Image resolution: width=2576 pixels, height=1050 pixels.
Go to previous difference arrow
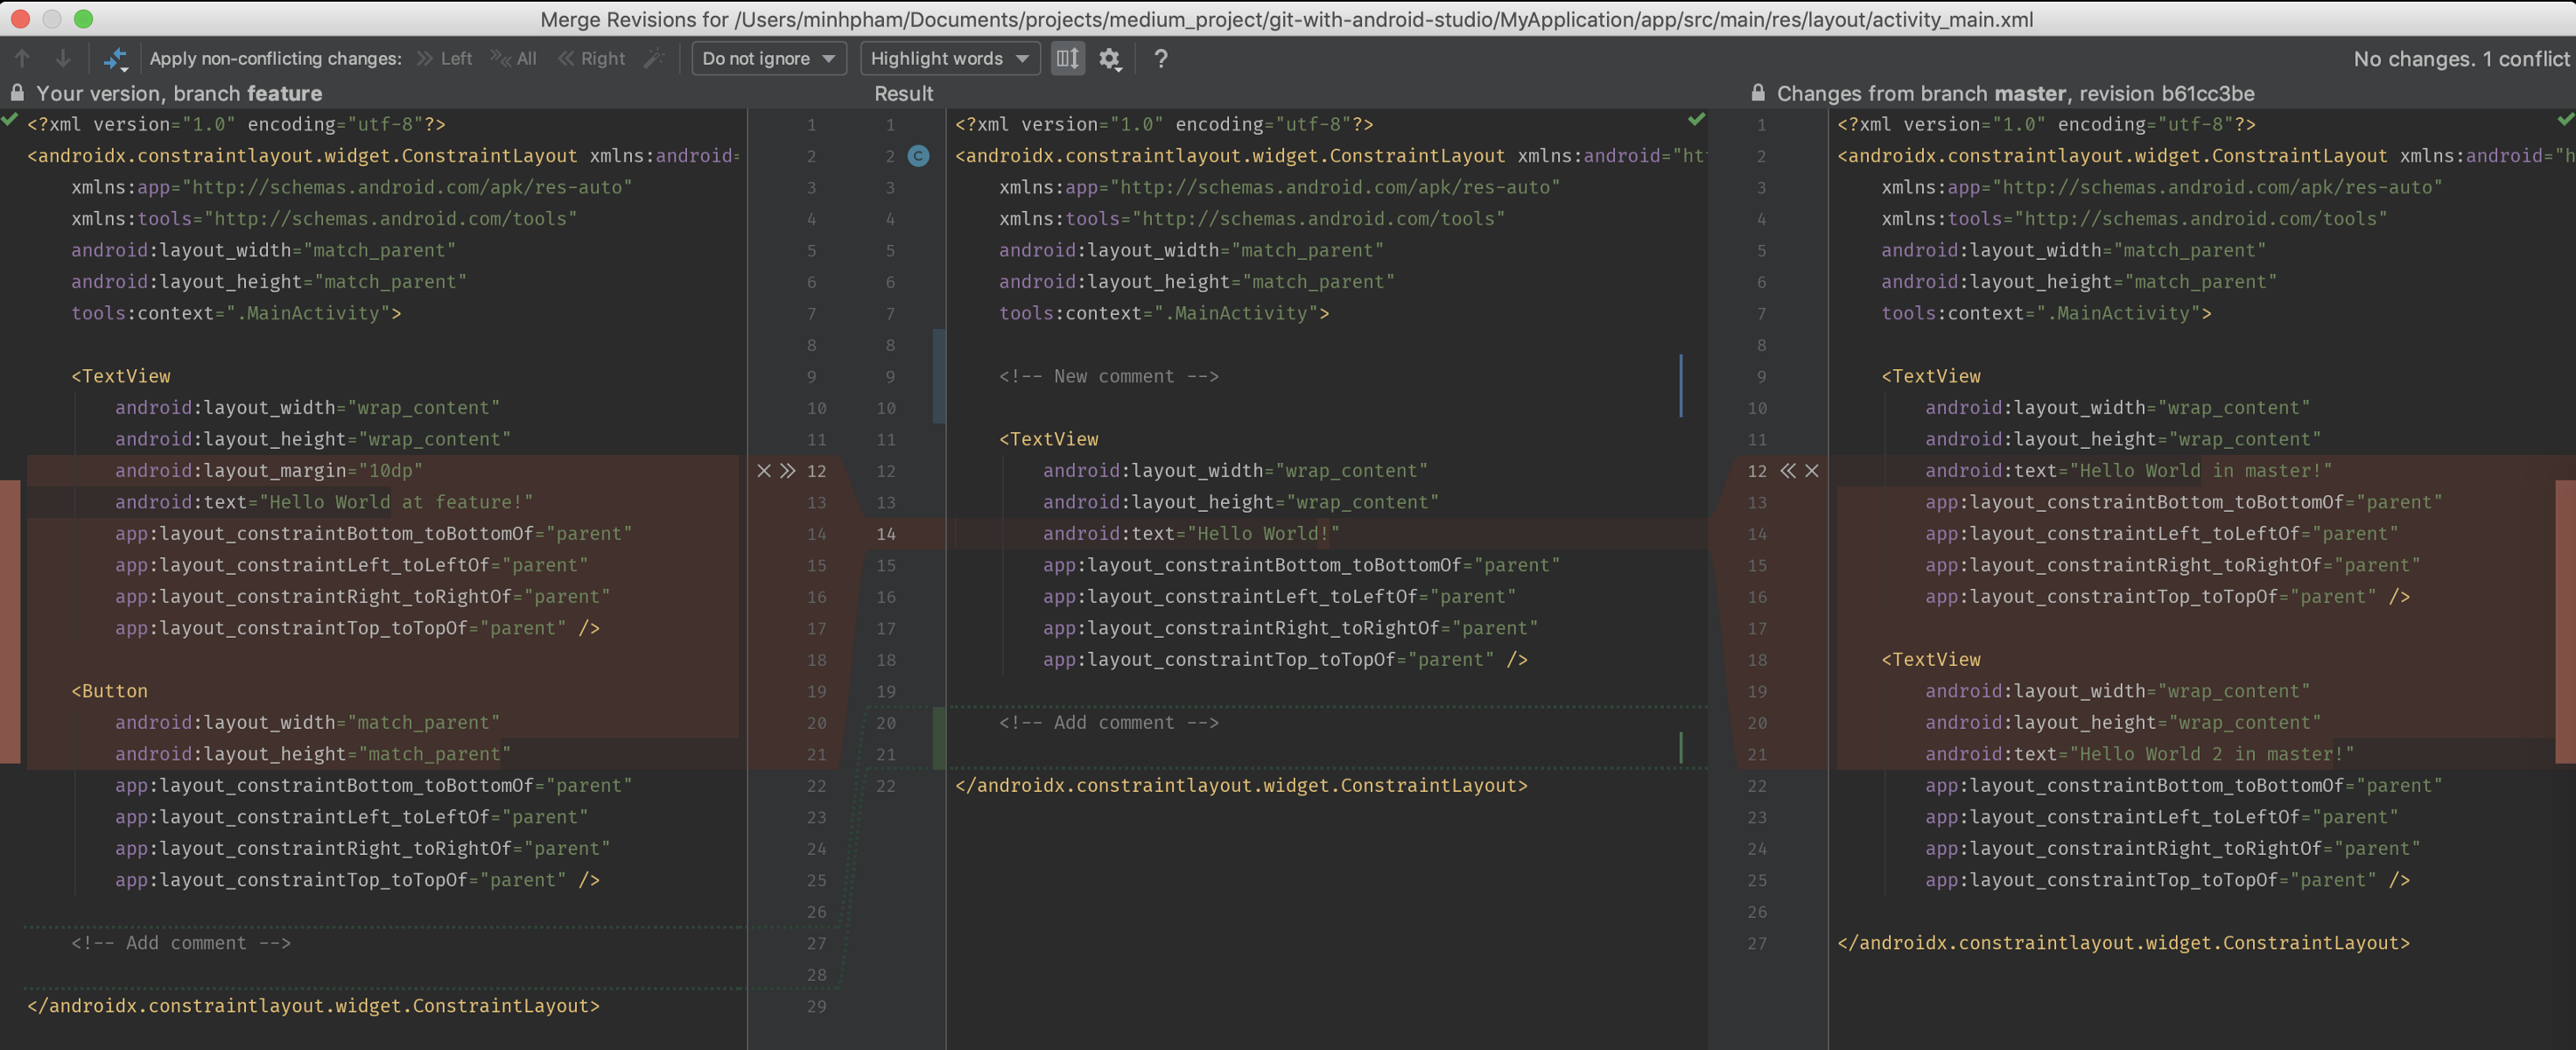click(22, 59)
